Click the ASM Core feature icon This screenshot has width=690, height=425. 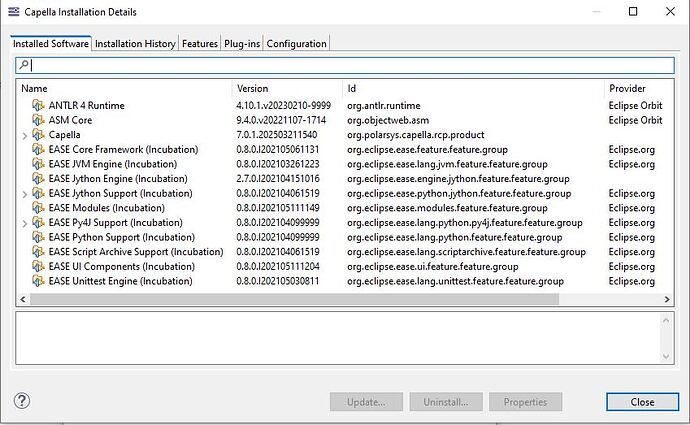pos(38,120)
